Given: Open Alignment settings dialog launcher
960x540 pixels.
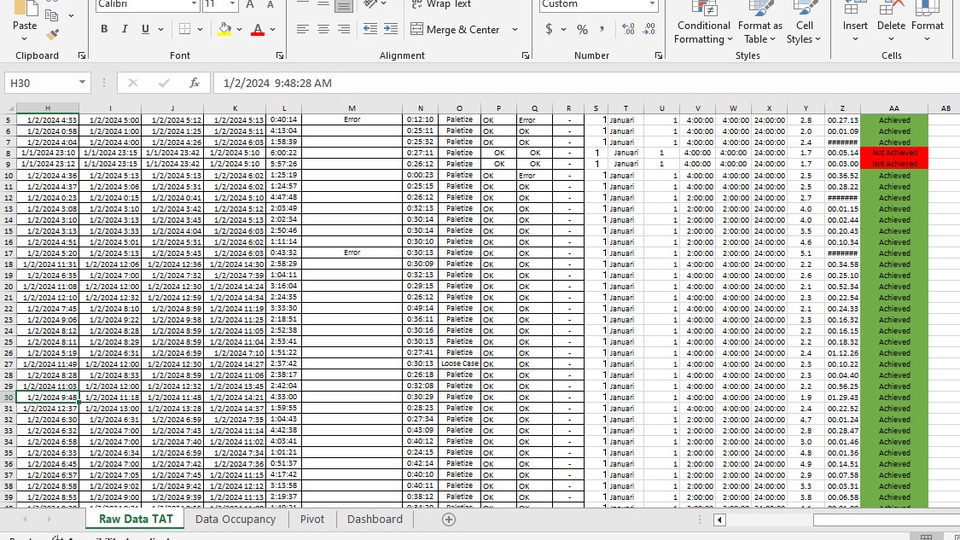Looking at the screenshot, I should click(525, 56).
